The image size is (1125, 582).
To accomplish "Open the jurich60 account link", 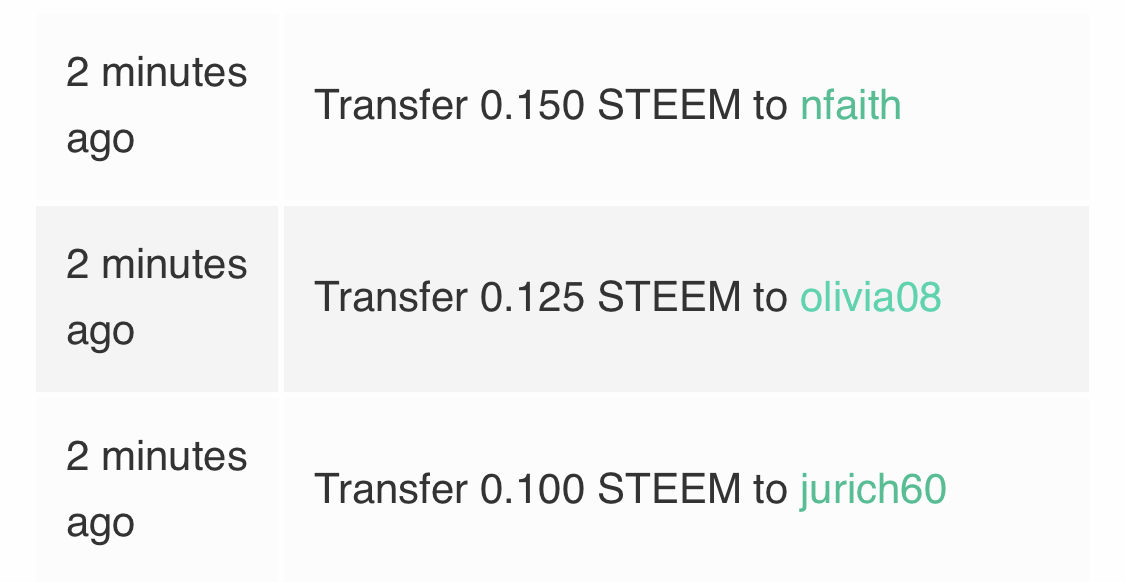I will (x=873, y=489).
